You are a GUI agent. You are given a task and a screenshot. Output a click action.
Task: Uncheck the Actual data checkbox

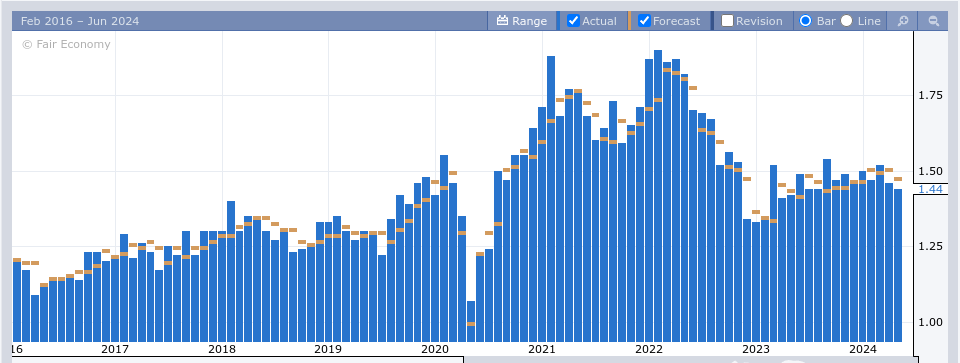tap(573, 21)
